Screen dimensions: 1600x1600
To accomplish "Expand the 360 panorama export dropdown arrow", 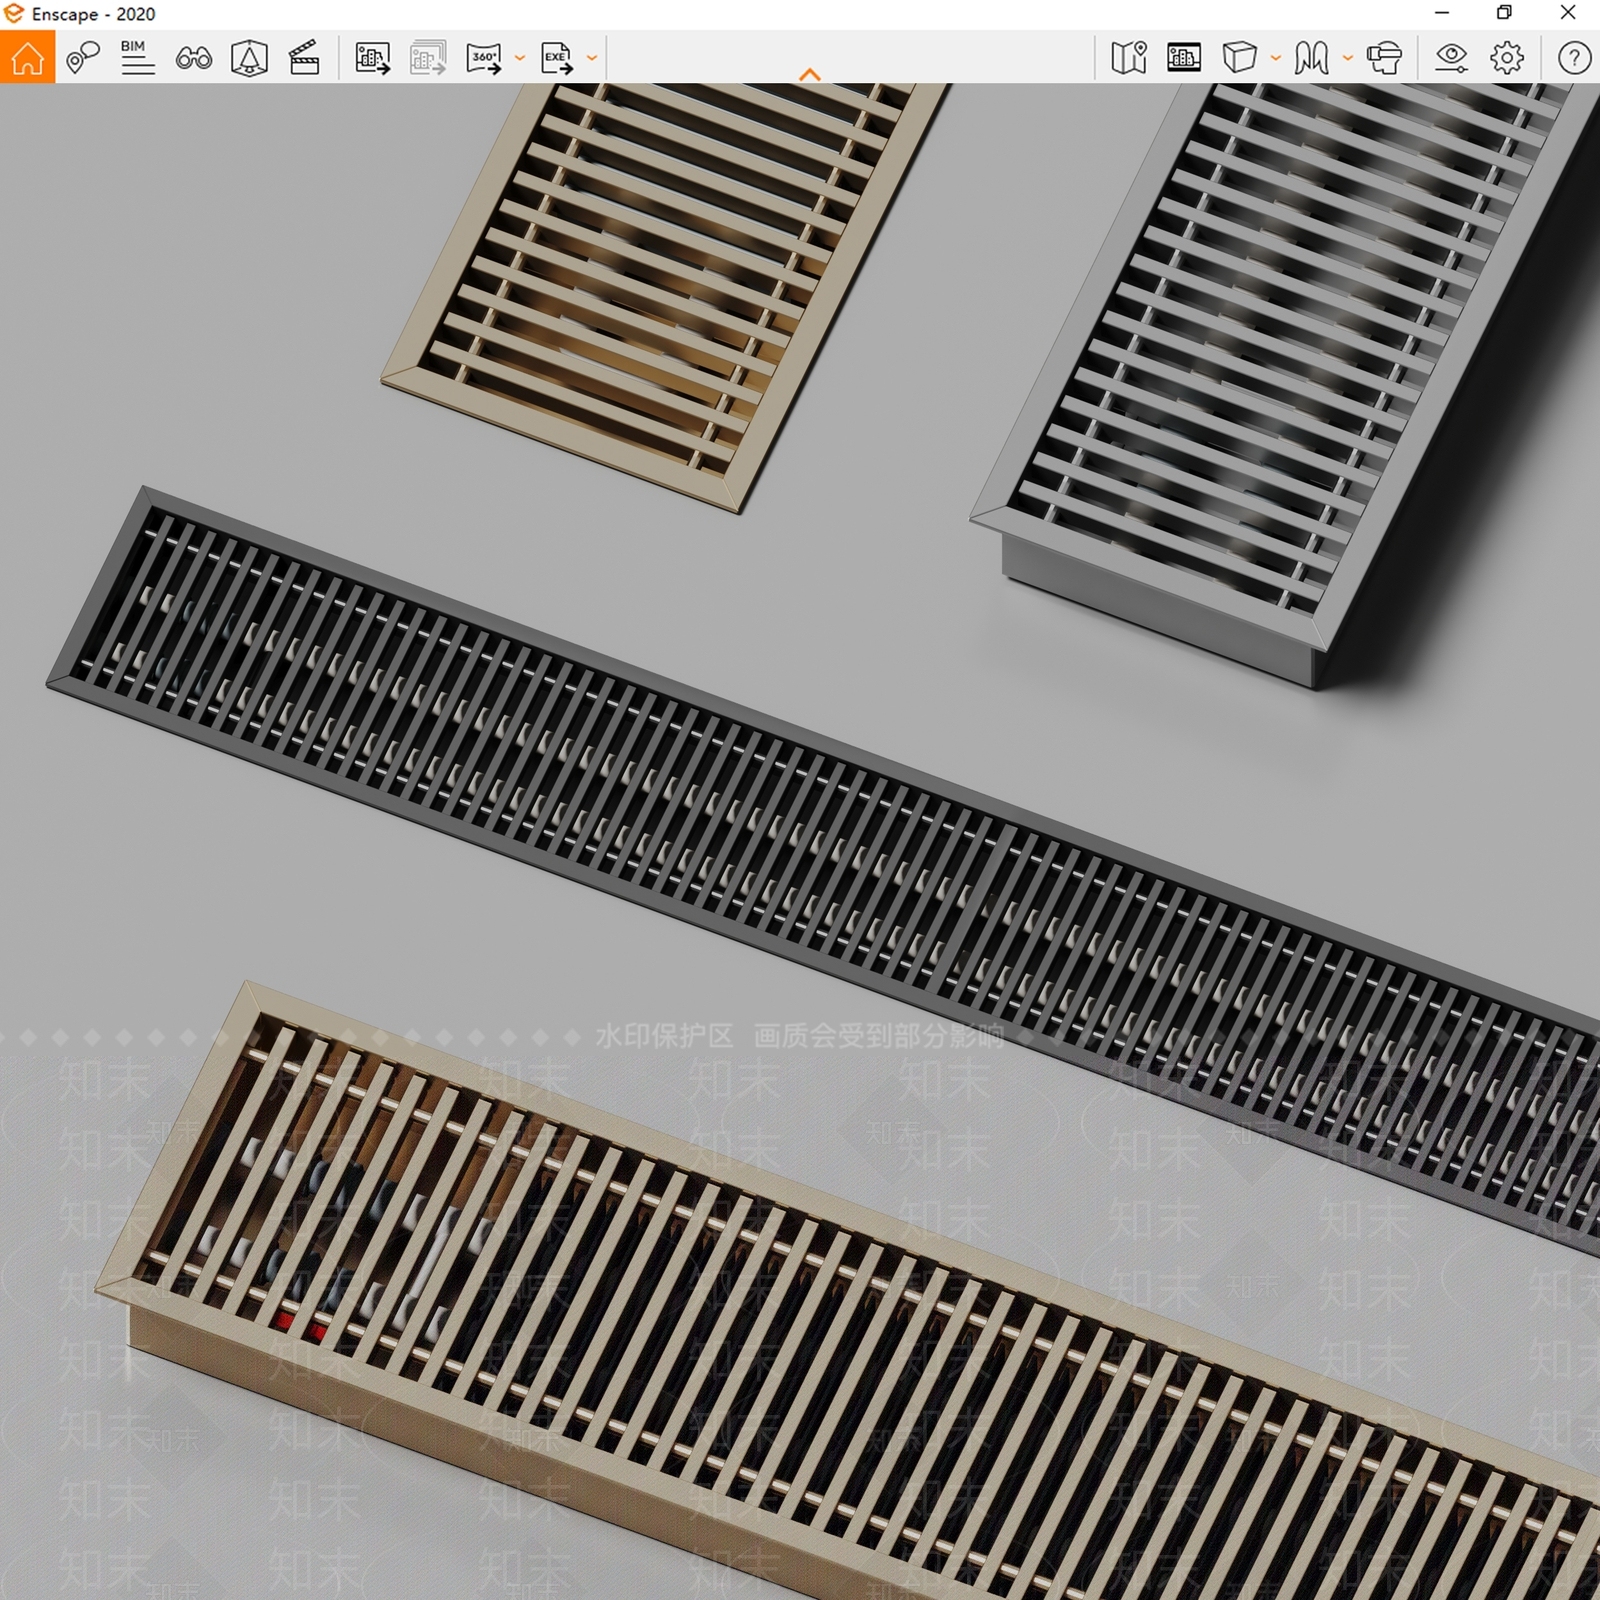I will [x=520, y=58].
